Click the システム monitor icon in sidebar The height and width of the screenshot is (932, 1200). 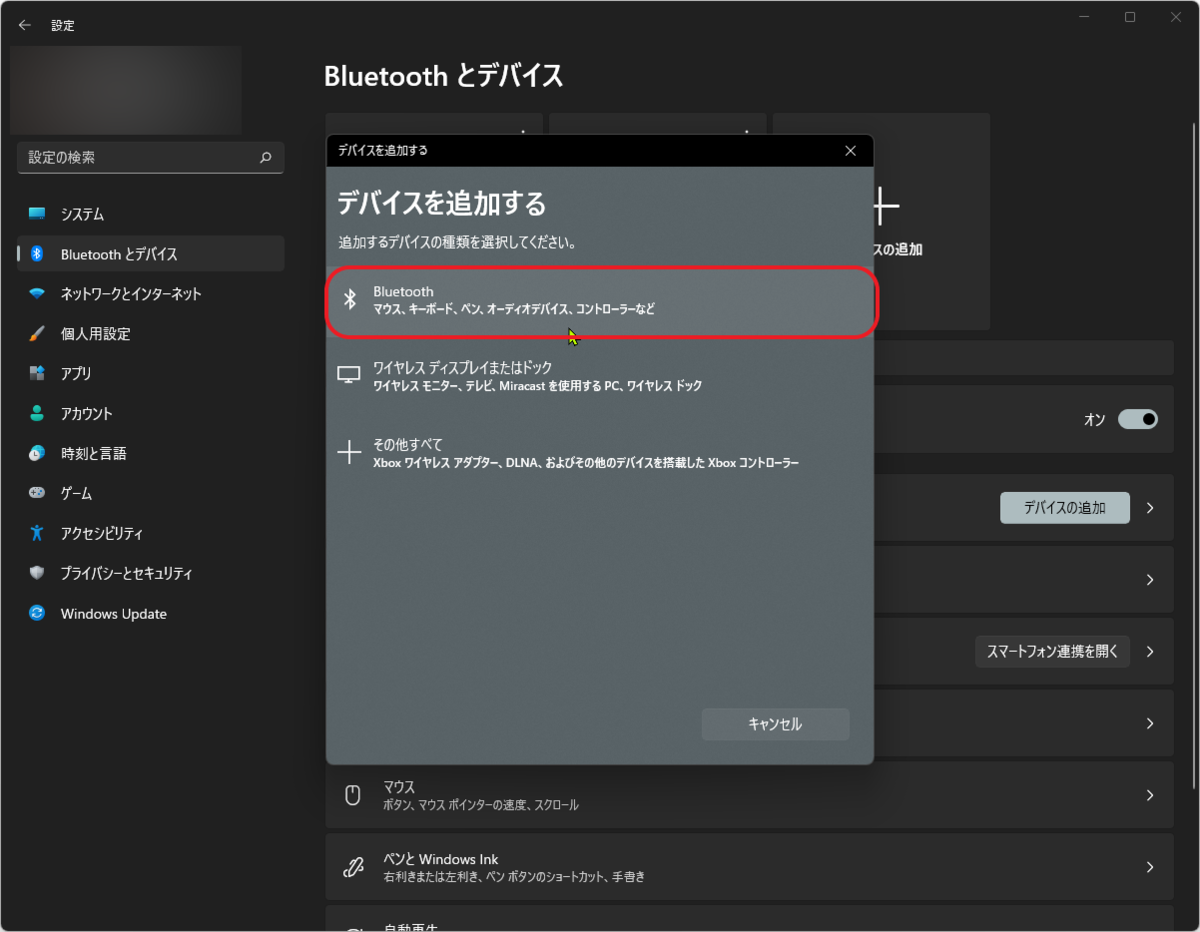click(x=37, y=214)
